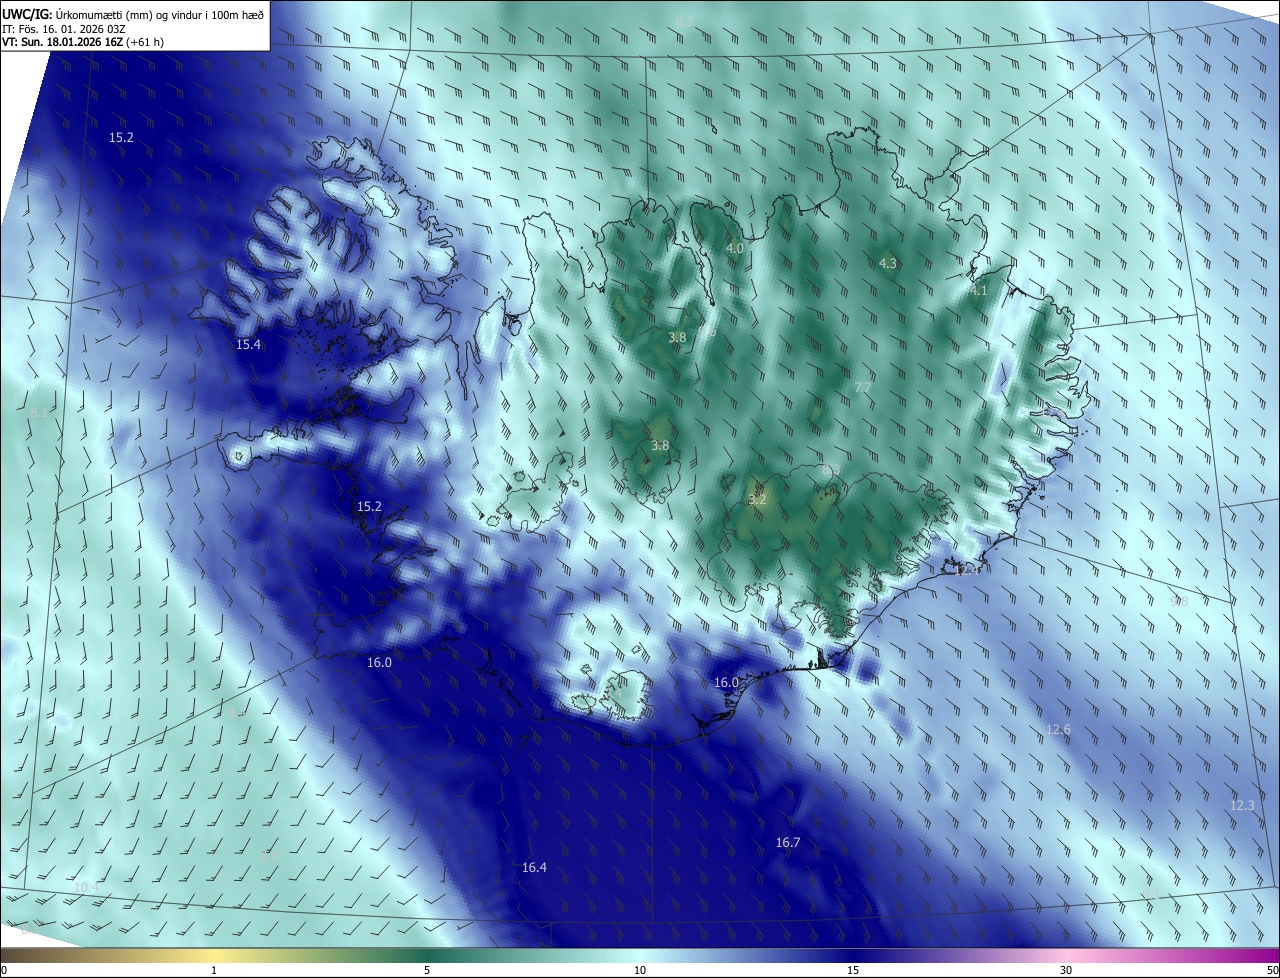Screen dimensions: 1280x978
Task: Click the 3.2 value label in the highlands
Action: 757,499
